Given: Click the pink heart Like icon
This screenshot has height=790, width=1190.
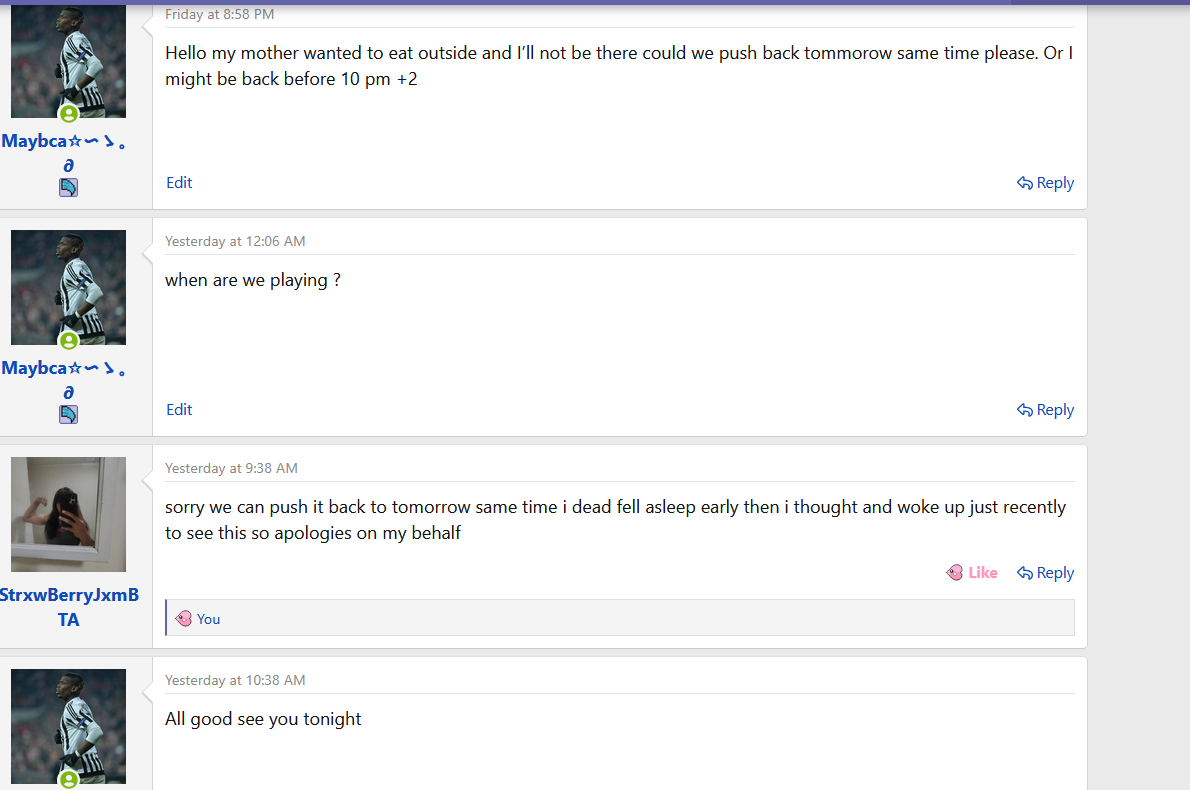Looking at the screenshot, I should (955, 573).
